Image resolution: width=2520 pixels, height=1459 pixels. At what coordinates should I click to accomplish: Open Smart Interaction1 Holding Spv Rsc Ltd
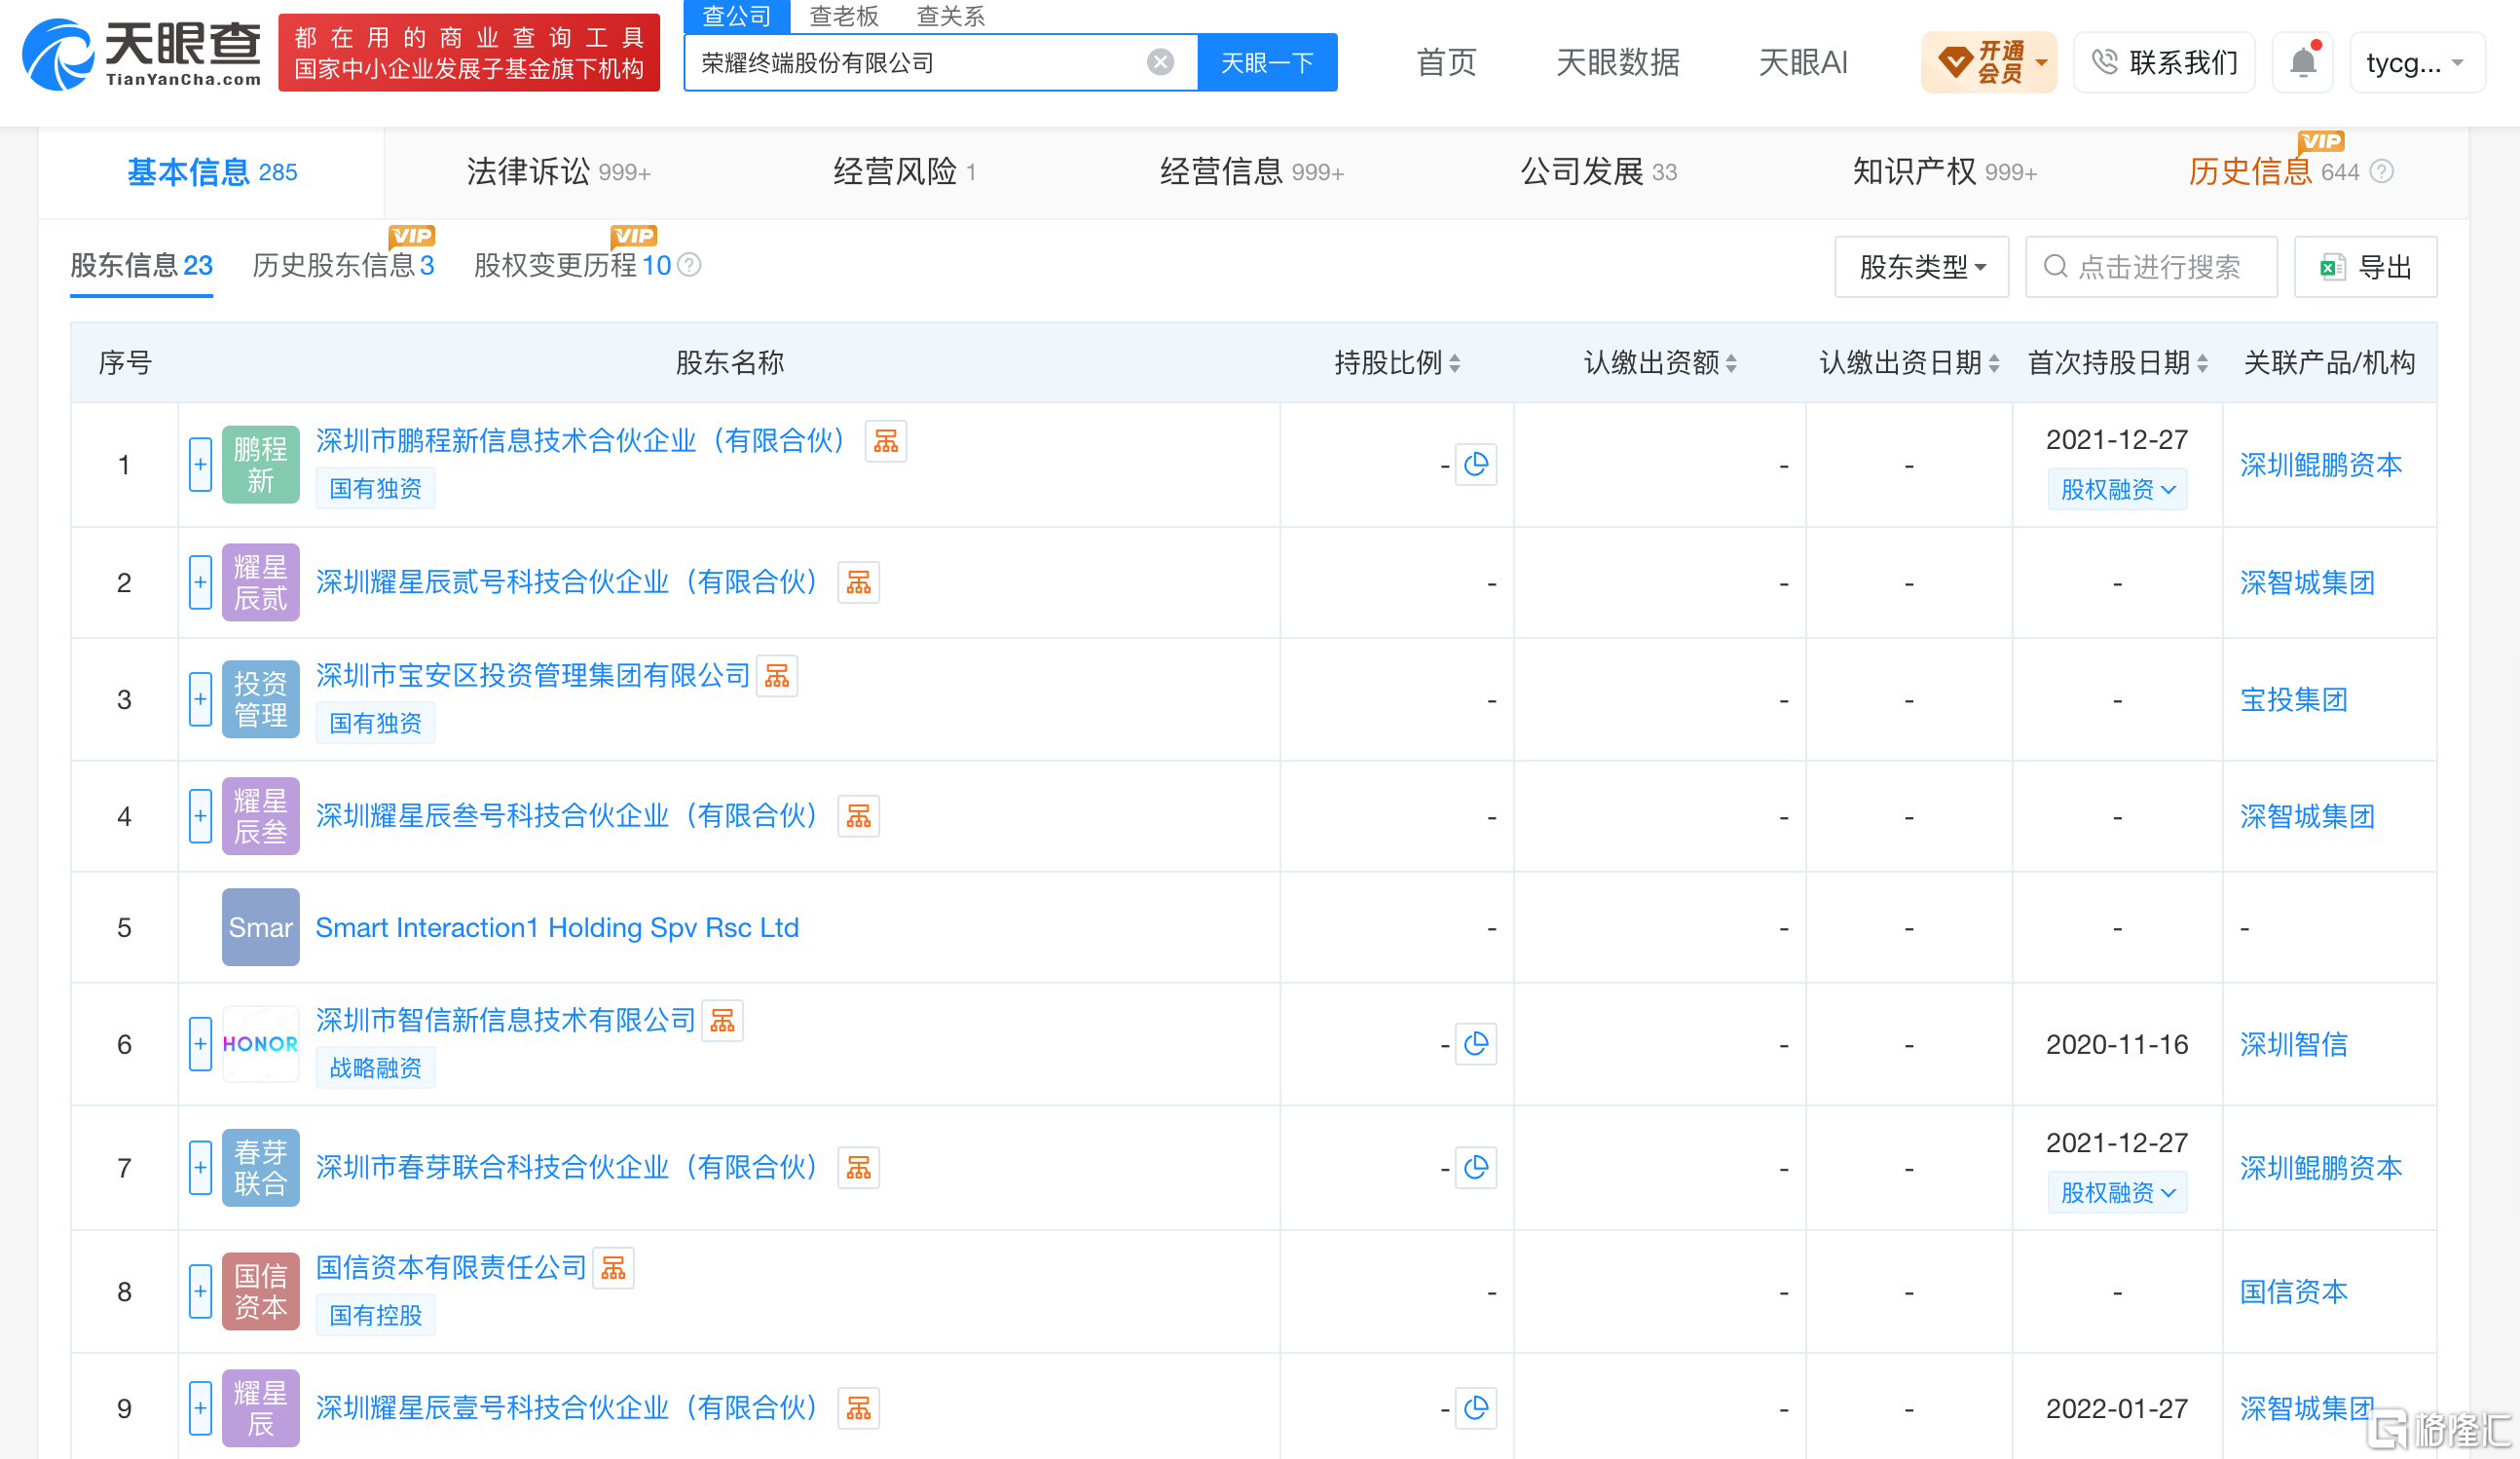tap(557, 928)
